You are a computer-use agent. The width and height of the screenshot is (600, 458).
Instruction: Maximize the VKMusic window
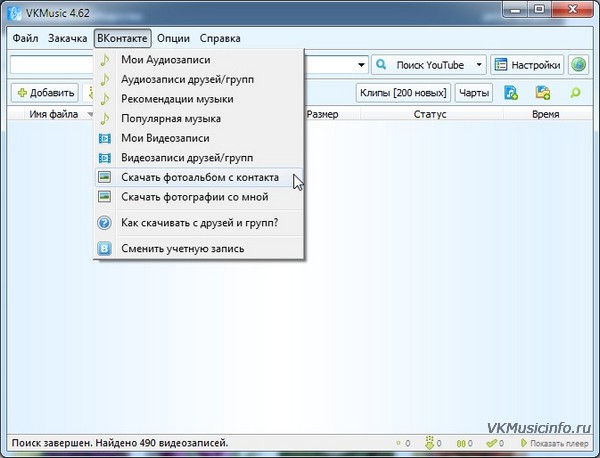[x=540, y=10]
